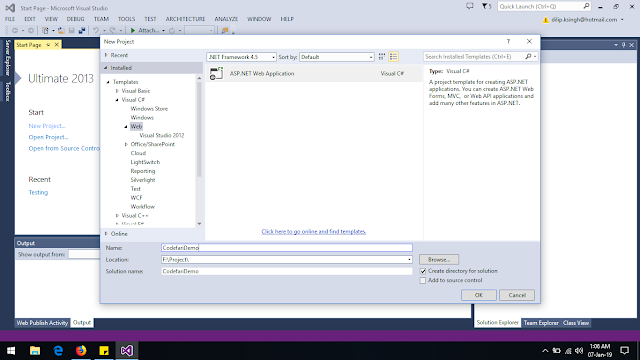640x360 pixels.
Task: Click the Redo toolbar icon
Action: (x=112, y=31)
